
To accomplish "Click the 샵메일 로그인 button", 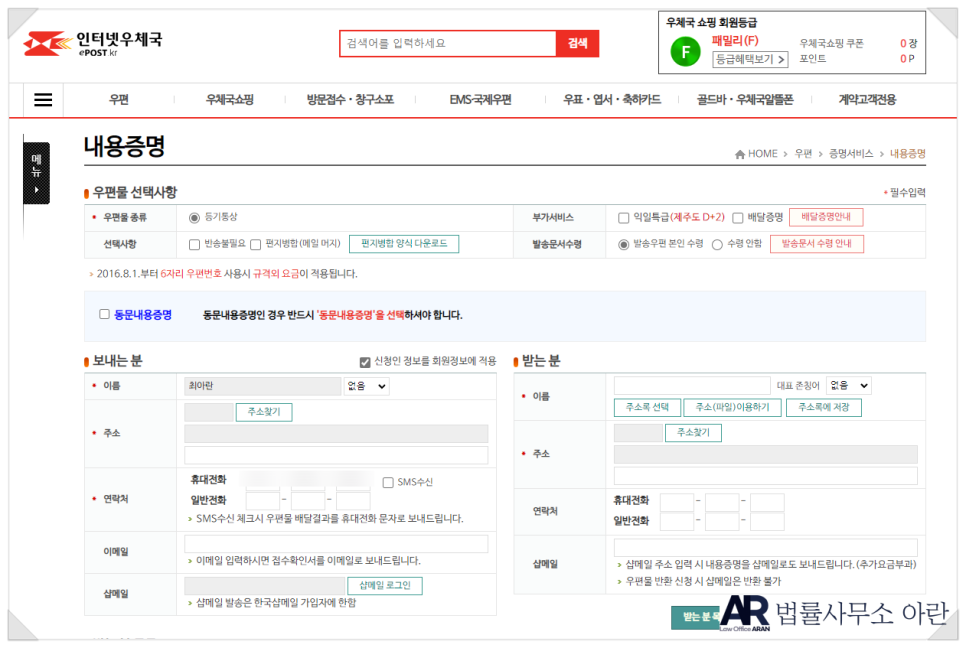I will [384, 586].
